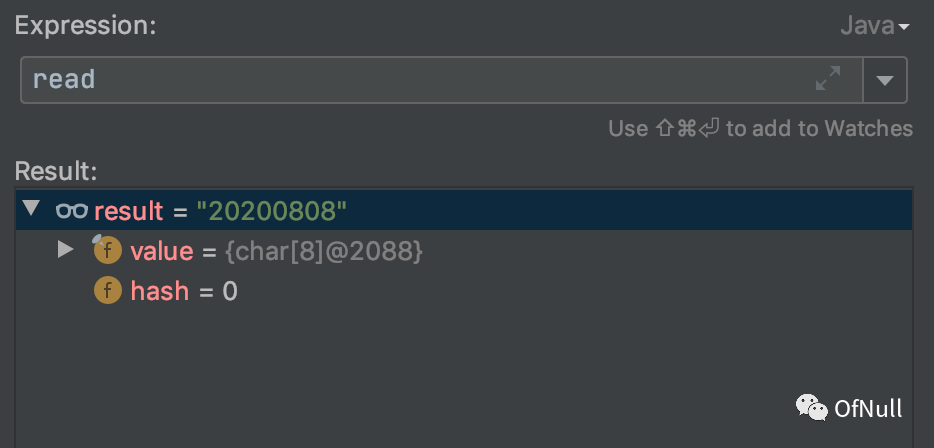Select the "20200808" string value
Image resolution: width=934 pixels, height=448 pixels.
(271, 211)
